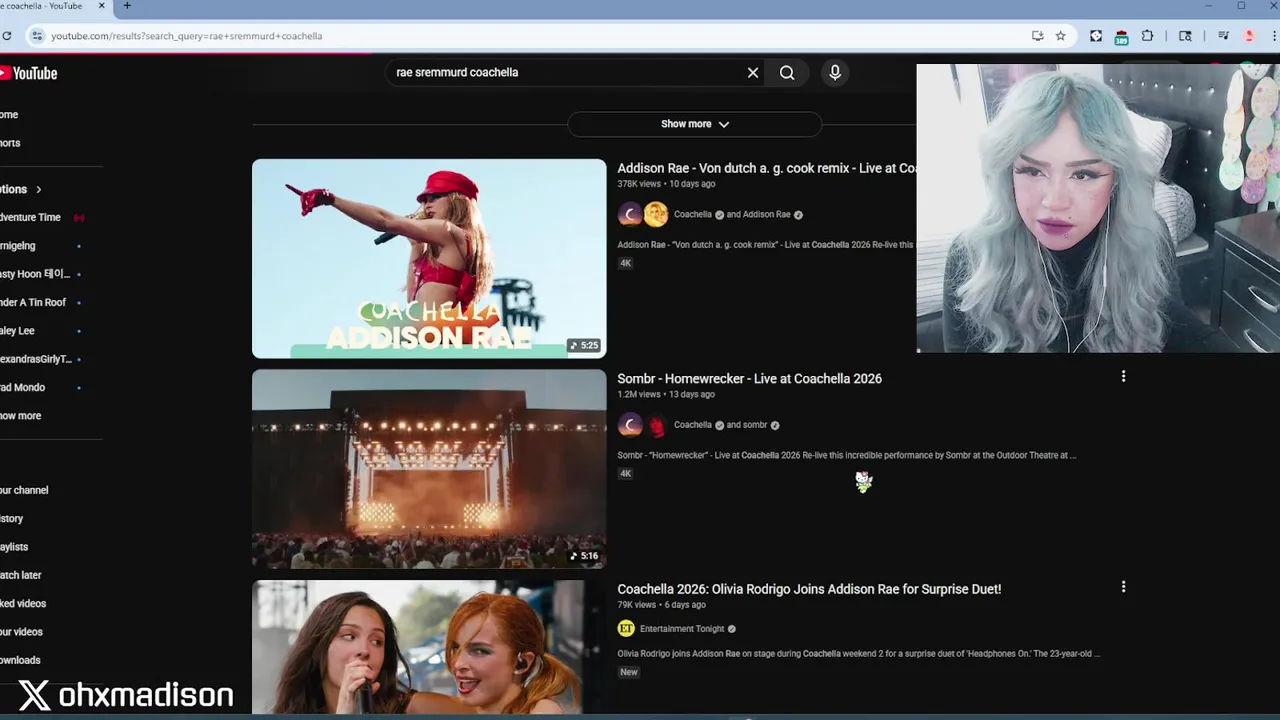Open the Sombr Homewrecker video thumbnail
This screenshot has height=720, width=1280.
429,469
